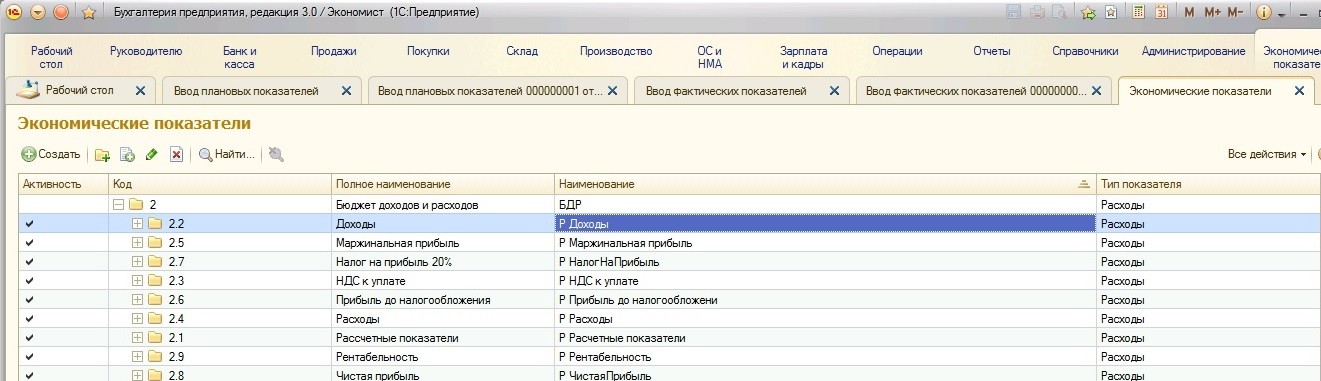The width and height of the screenshot is (1321, 381).
Task: Create a new group folder icon
Action: (102, 154)
